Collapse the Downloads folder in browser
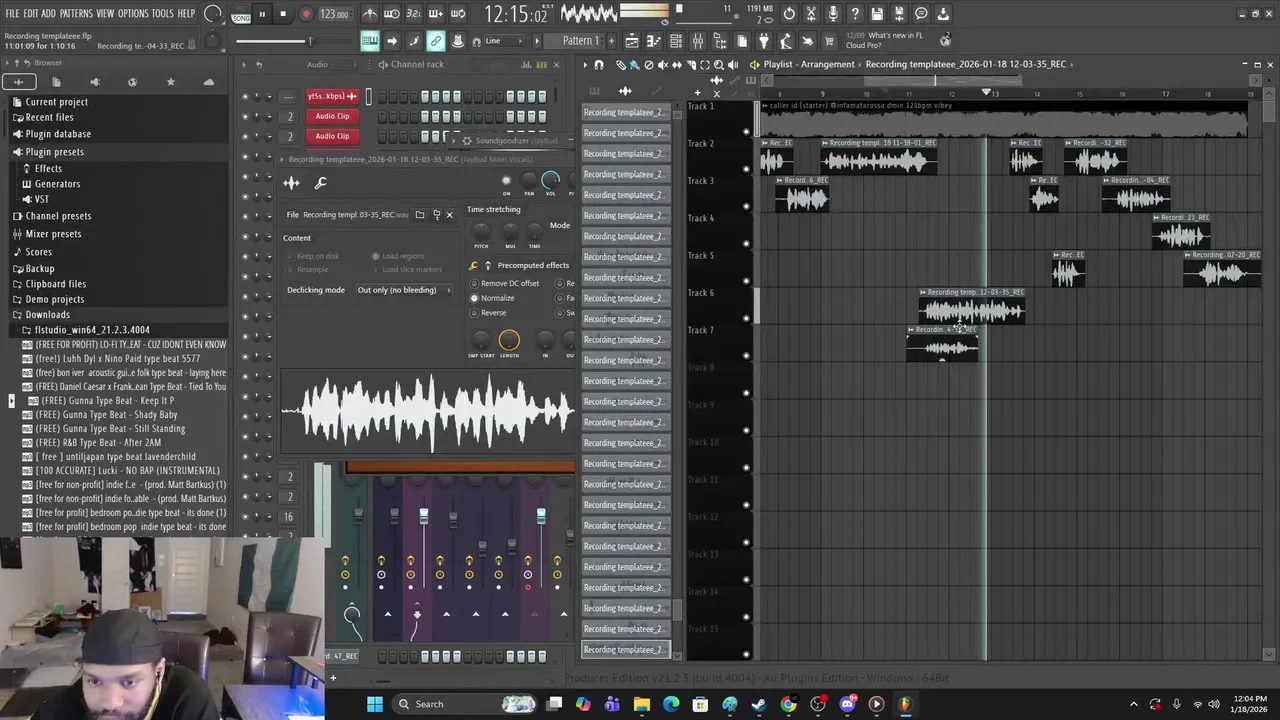 point(47,315)
